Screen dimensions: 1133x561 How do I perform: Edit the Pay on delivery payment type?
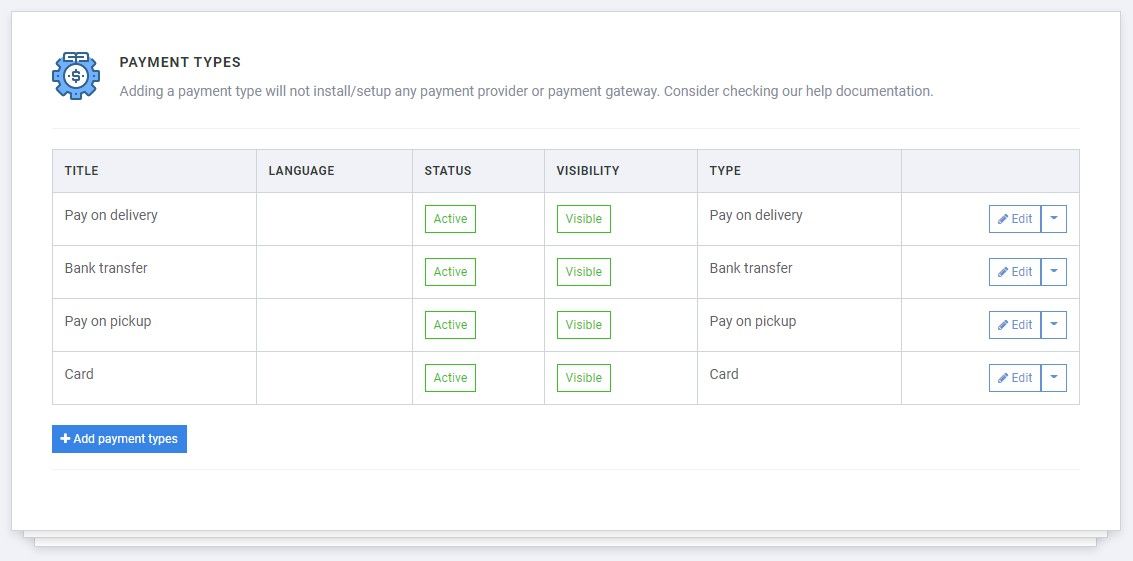point(1014,219)
